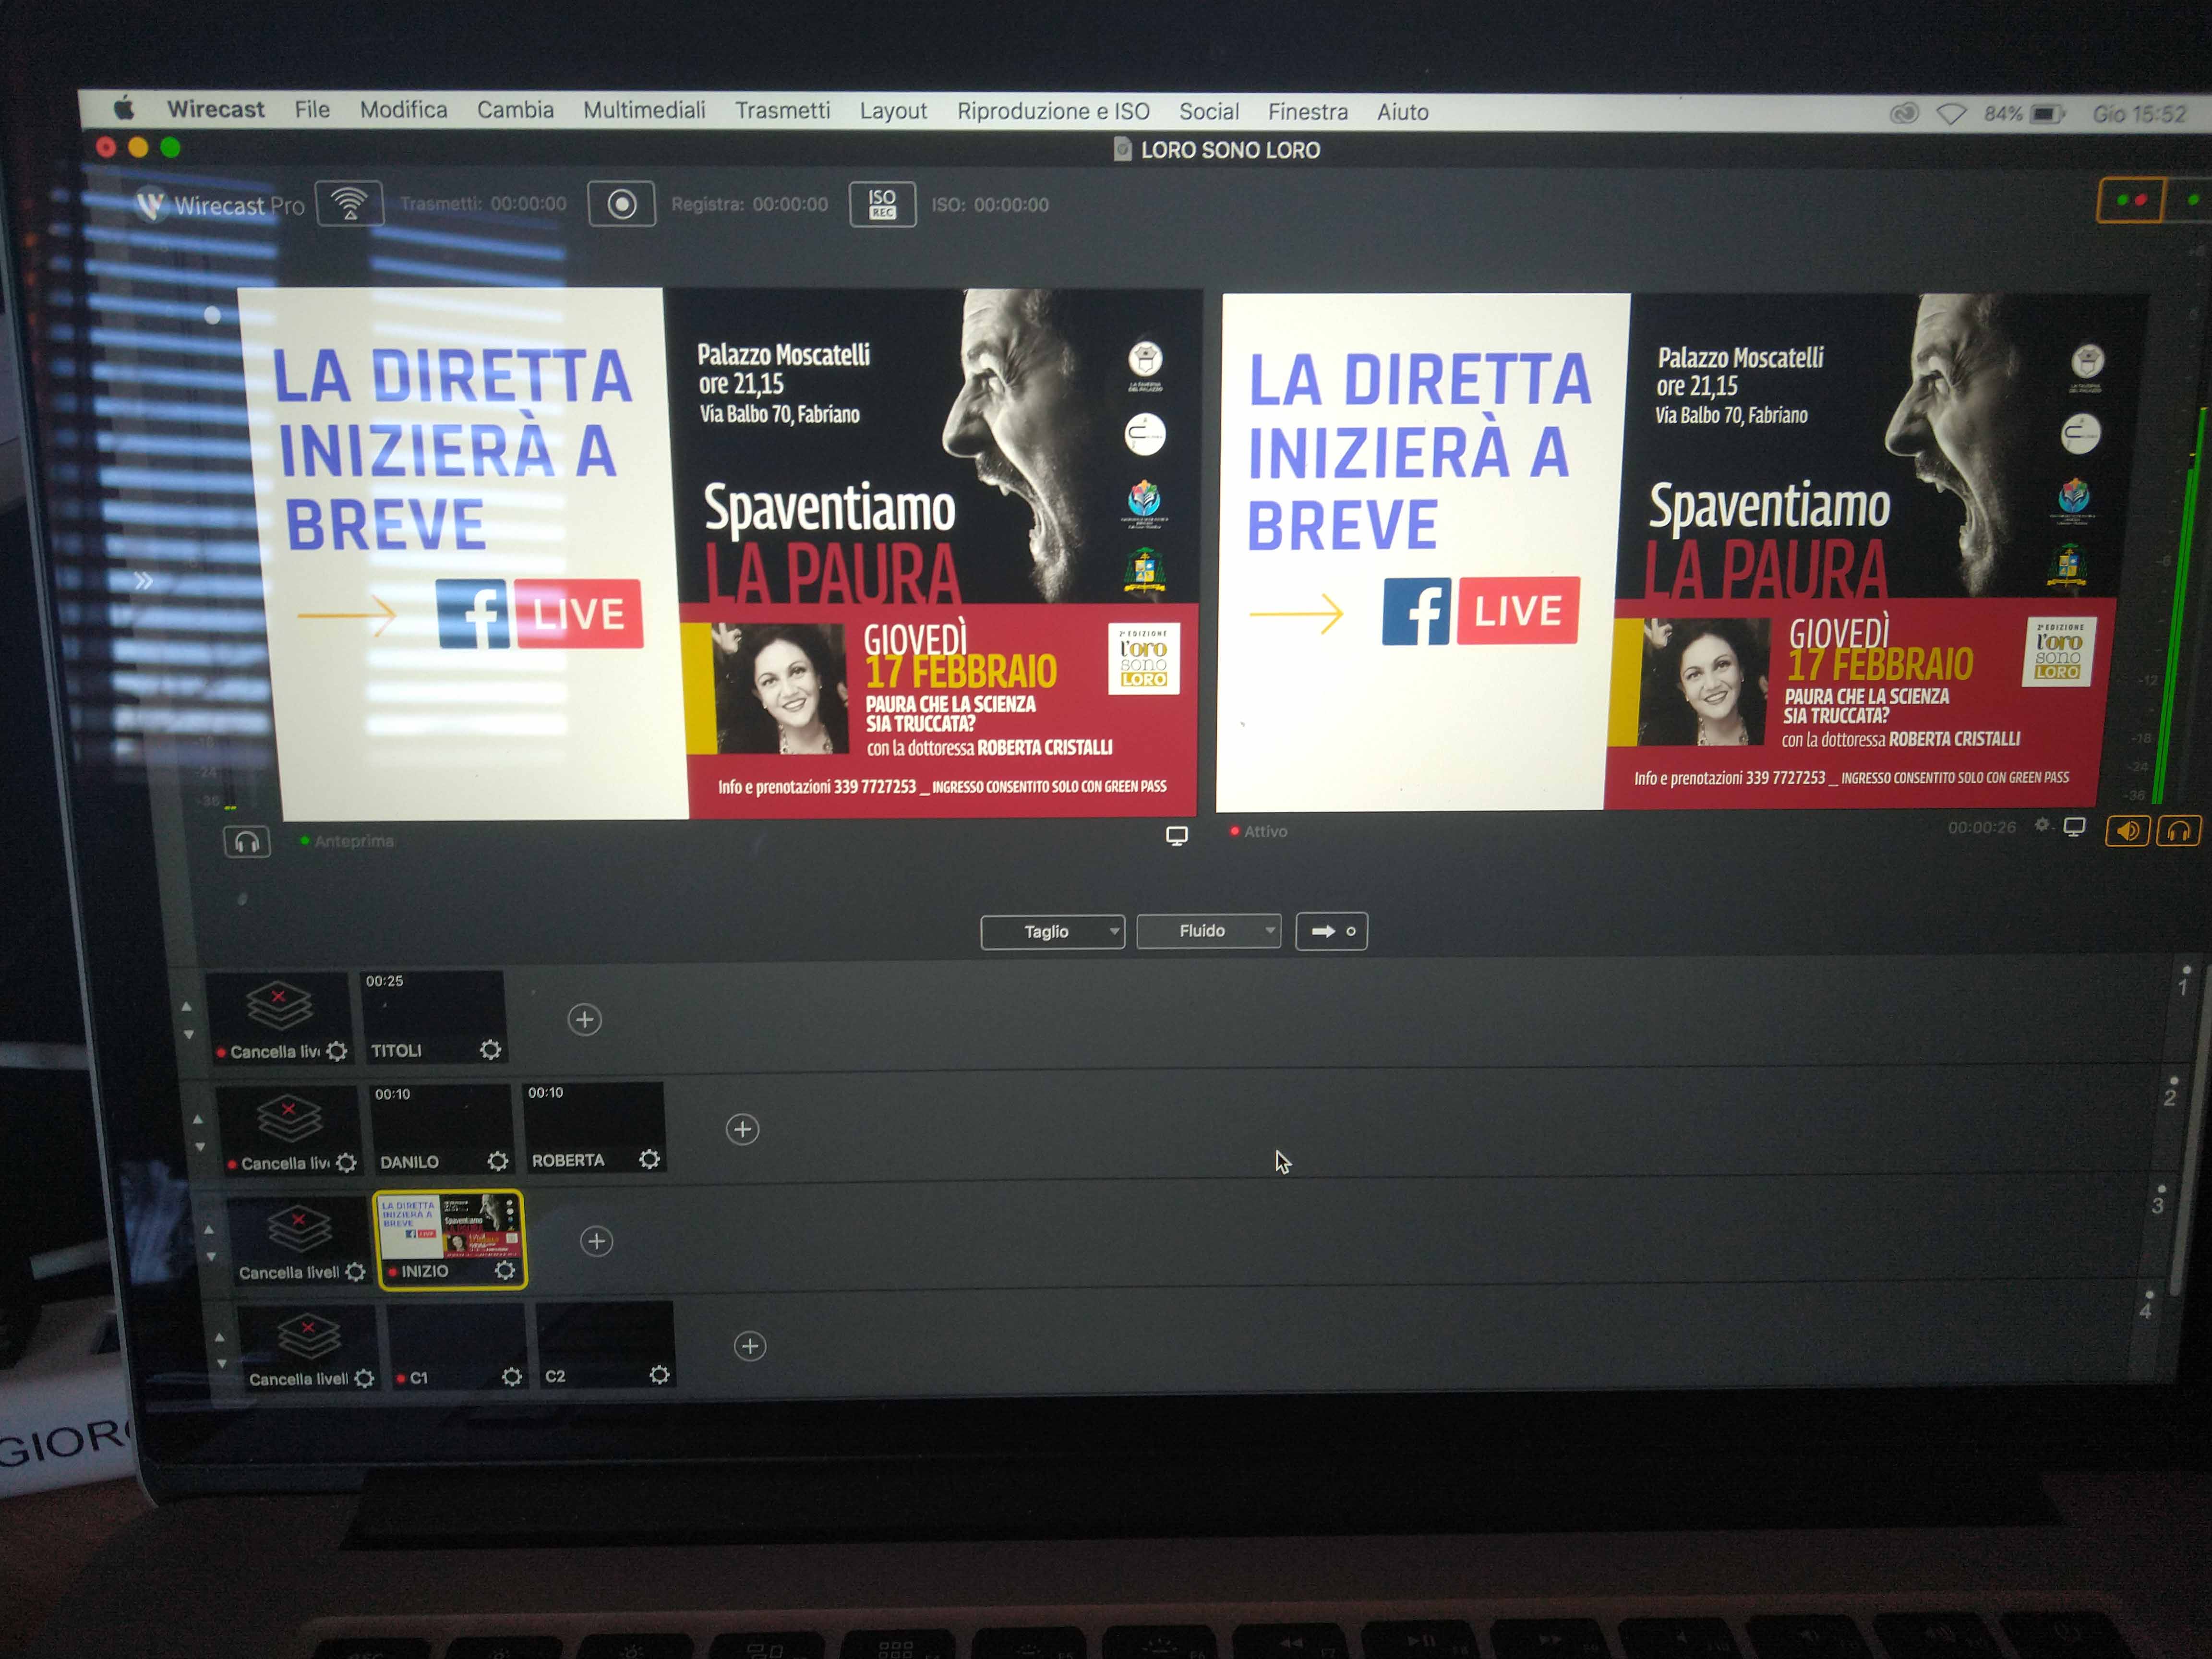This screenshot has width=2212, height=1659.
Task: Click the Anteprima preview label
Action: [354, 841]
